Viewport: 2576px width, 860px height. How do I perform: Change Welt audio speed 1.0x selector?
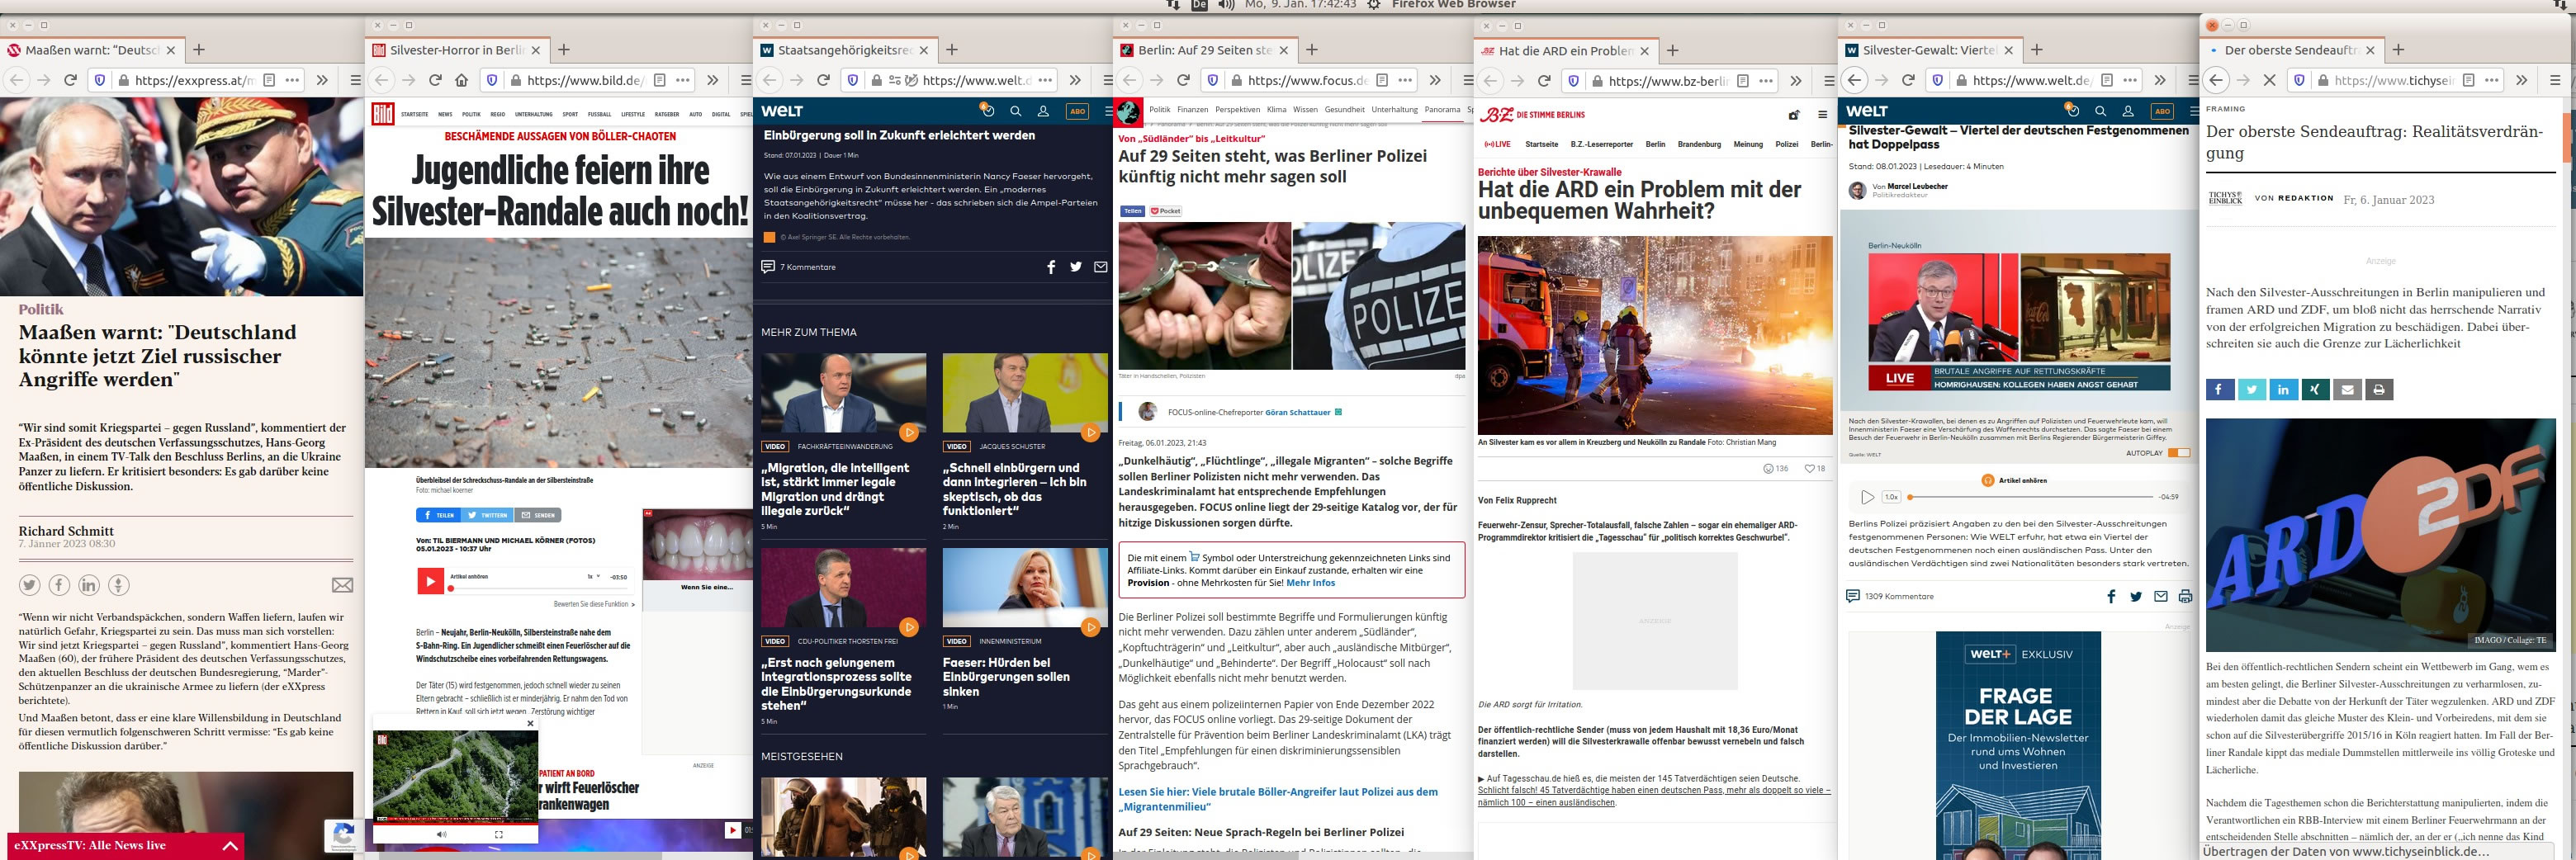pyautogui.click(x=1890, y=497)
